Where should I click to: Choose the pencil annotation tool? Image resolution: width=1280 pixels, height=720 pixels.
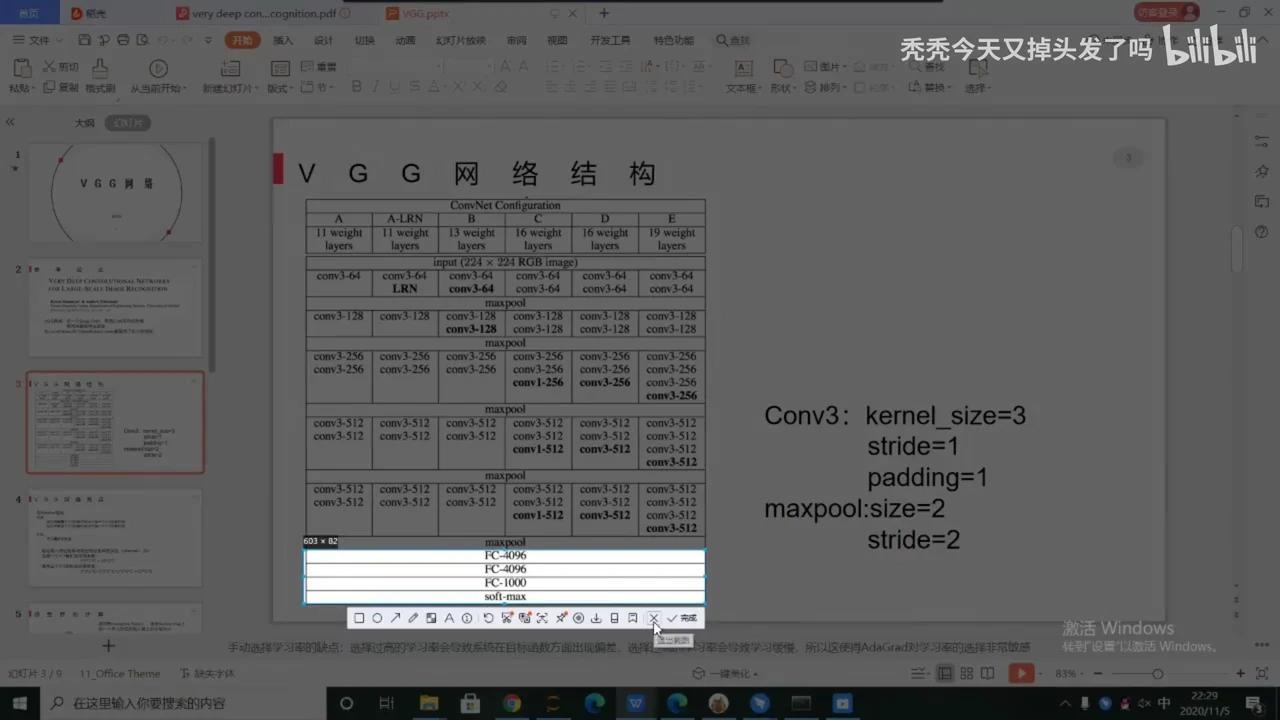click(x=412, y=617)
